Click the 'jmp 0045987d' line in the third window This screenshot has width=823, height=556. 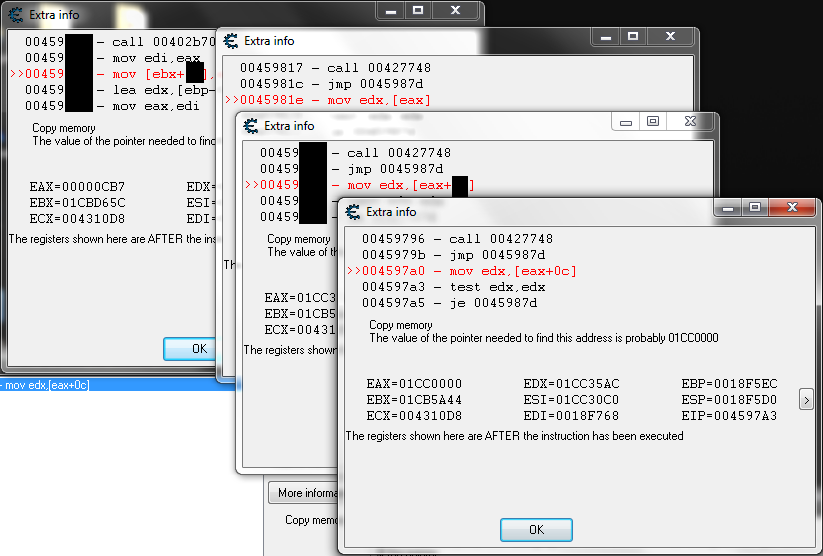[351, 169]
